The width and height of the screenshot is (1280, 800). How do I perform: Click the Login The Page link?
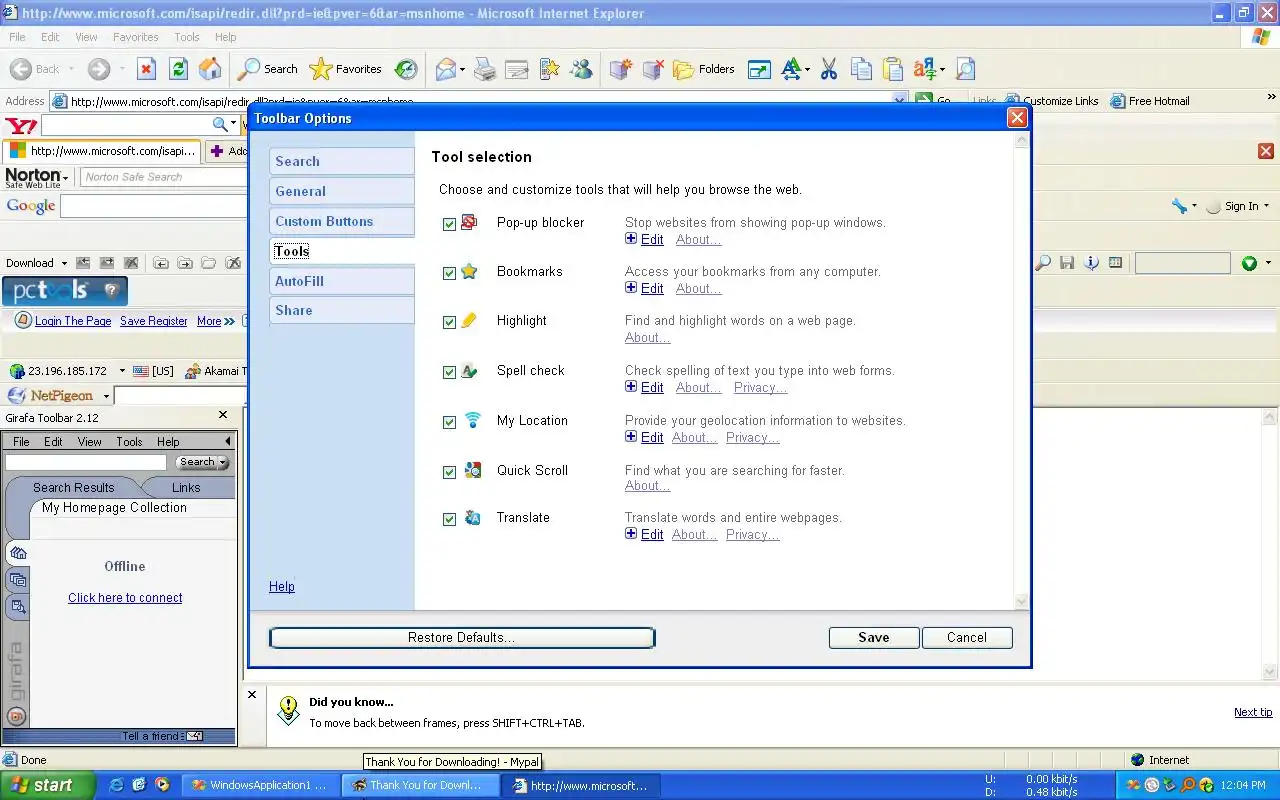tap(73, 321)
